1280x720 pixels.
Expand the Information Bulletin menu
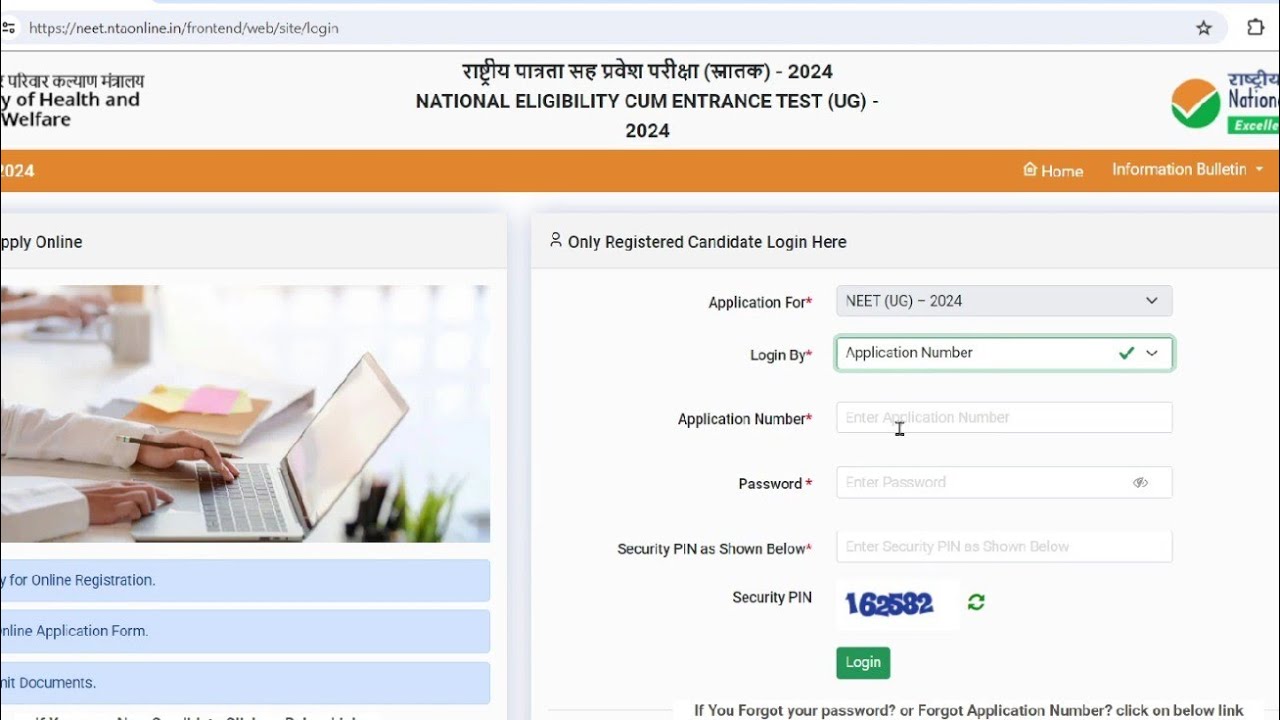tap(1188, 170)
